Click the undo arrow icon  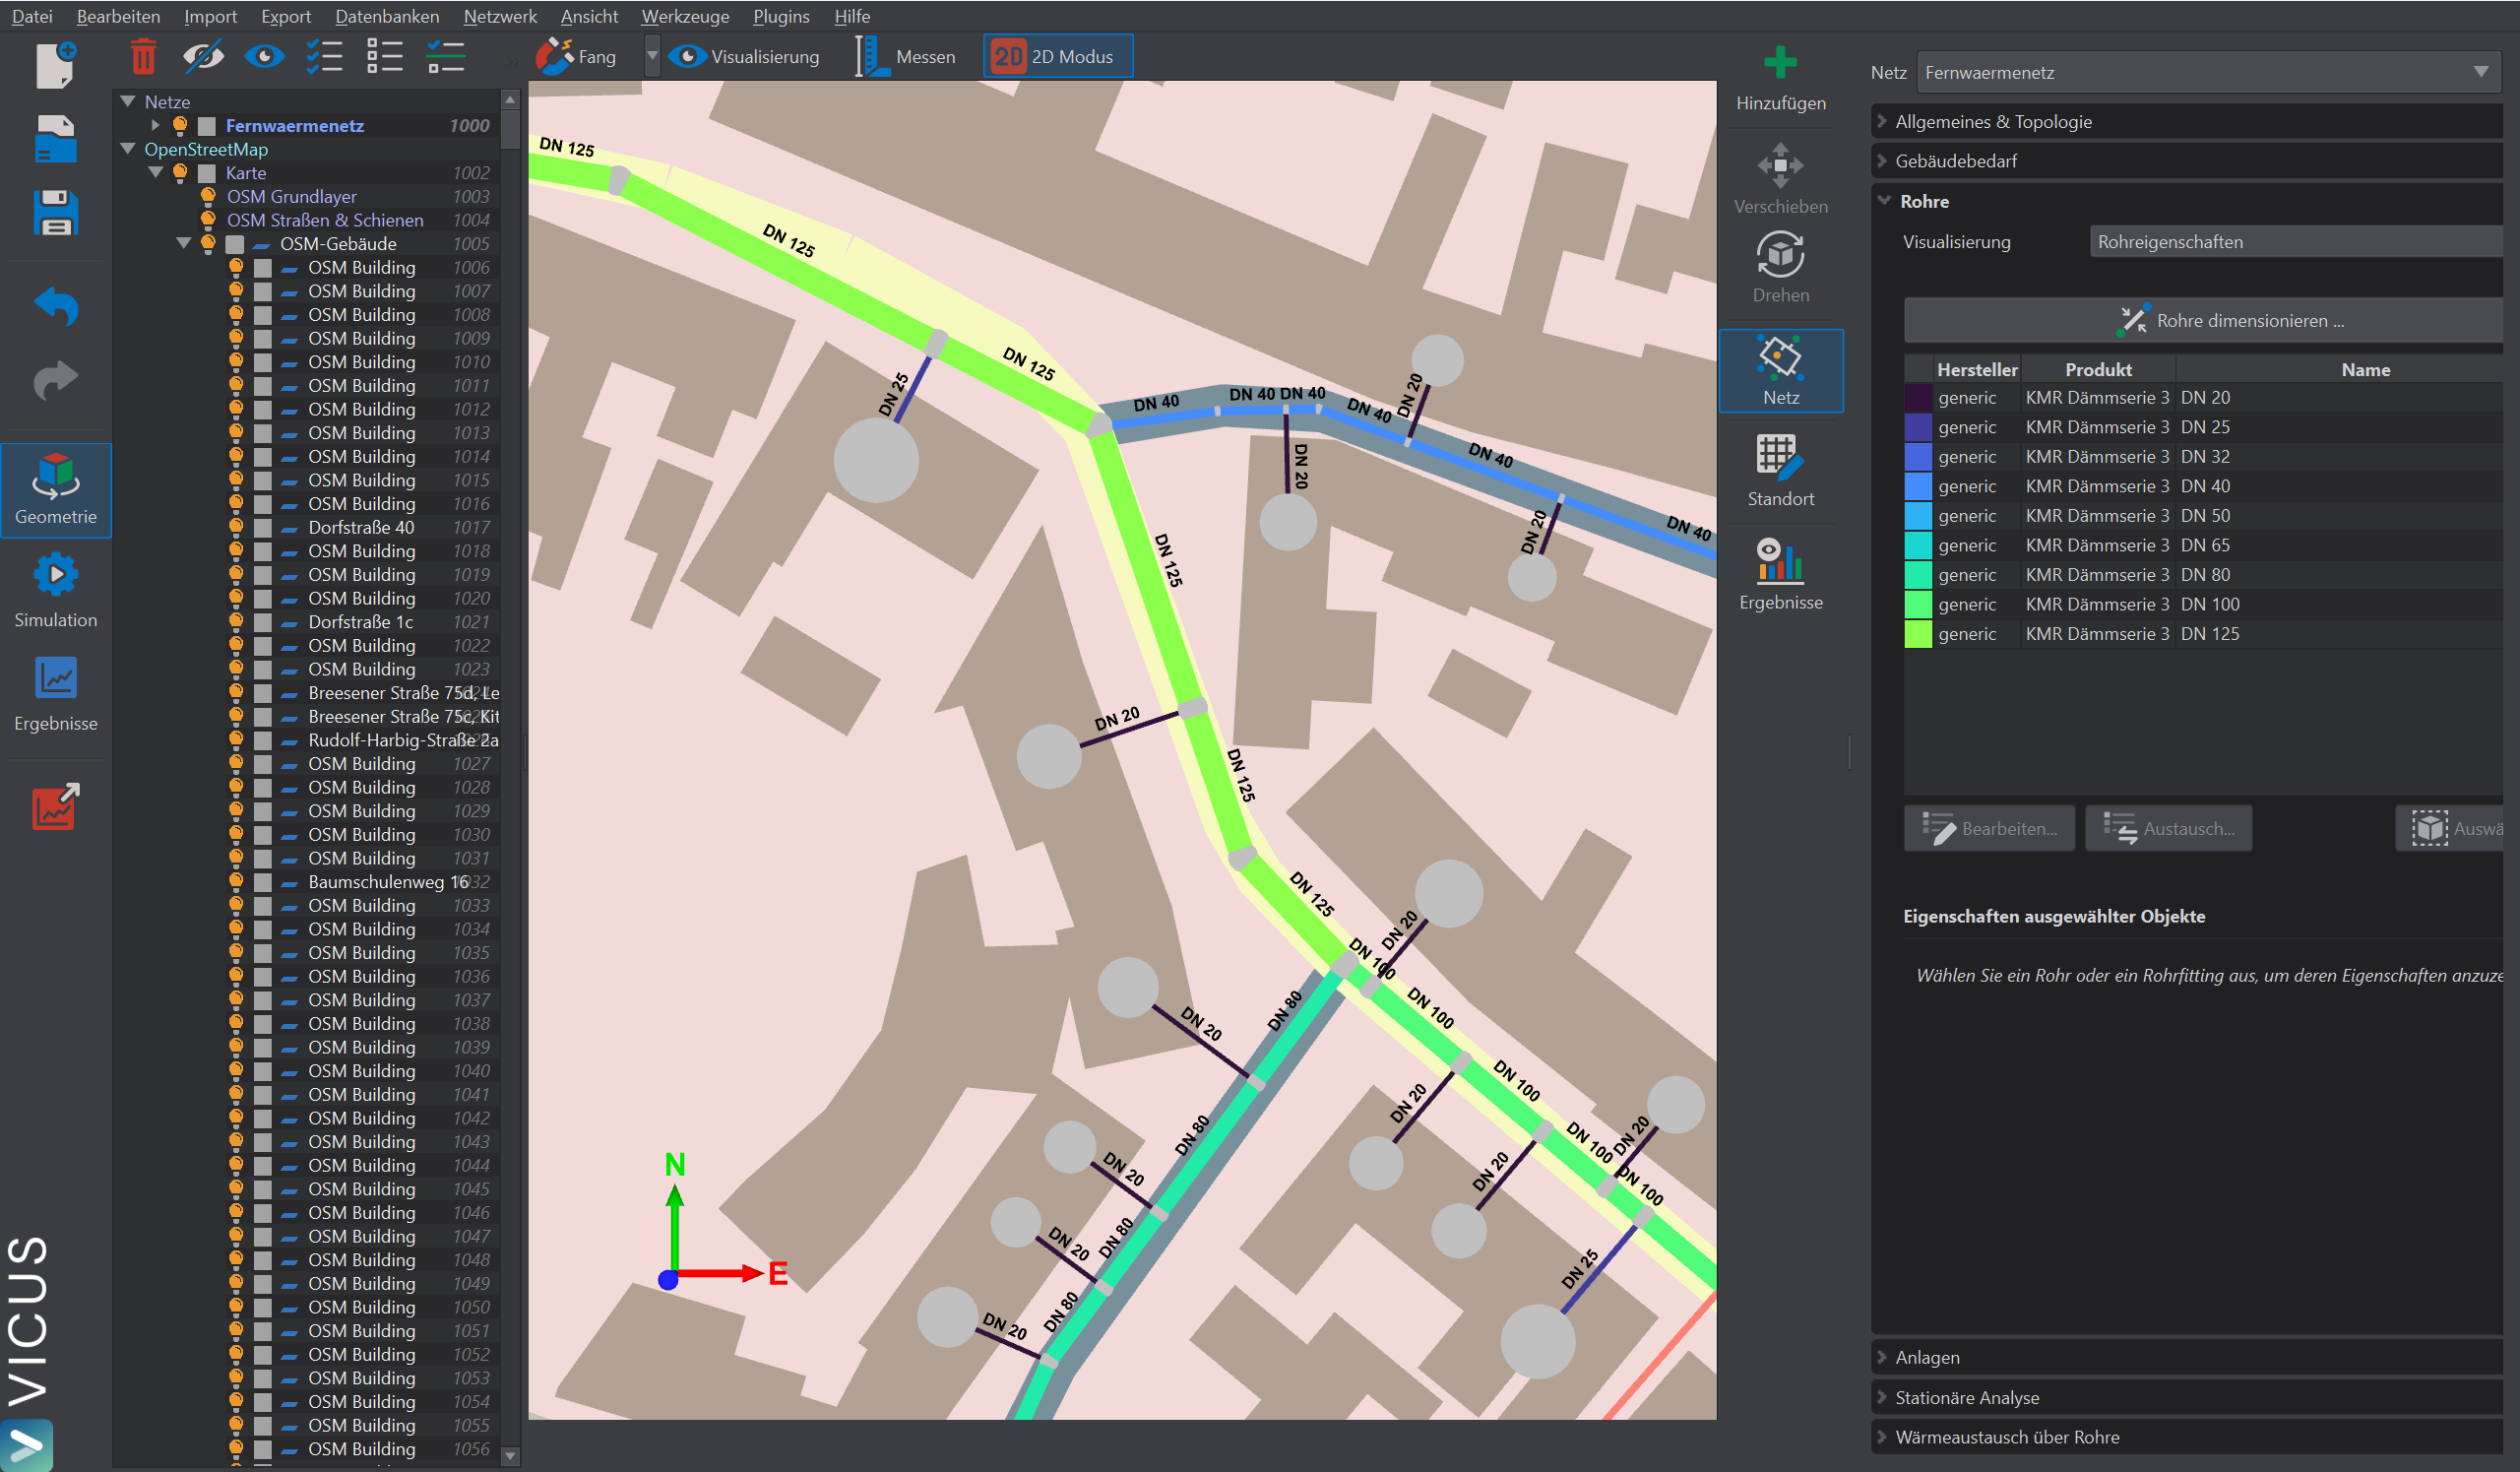click(55, 306)
